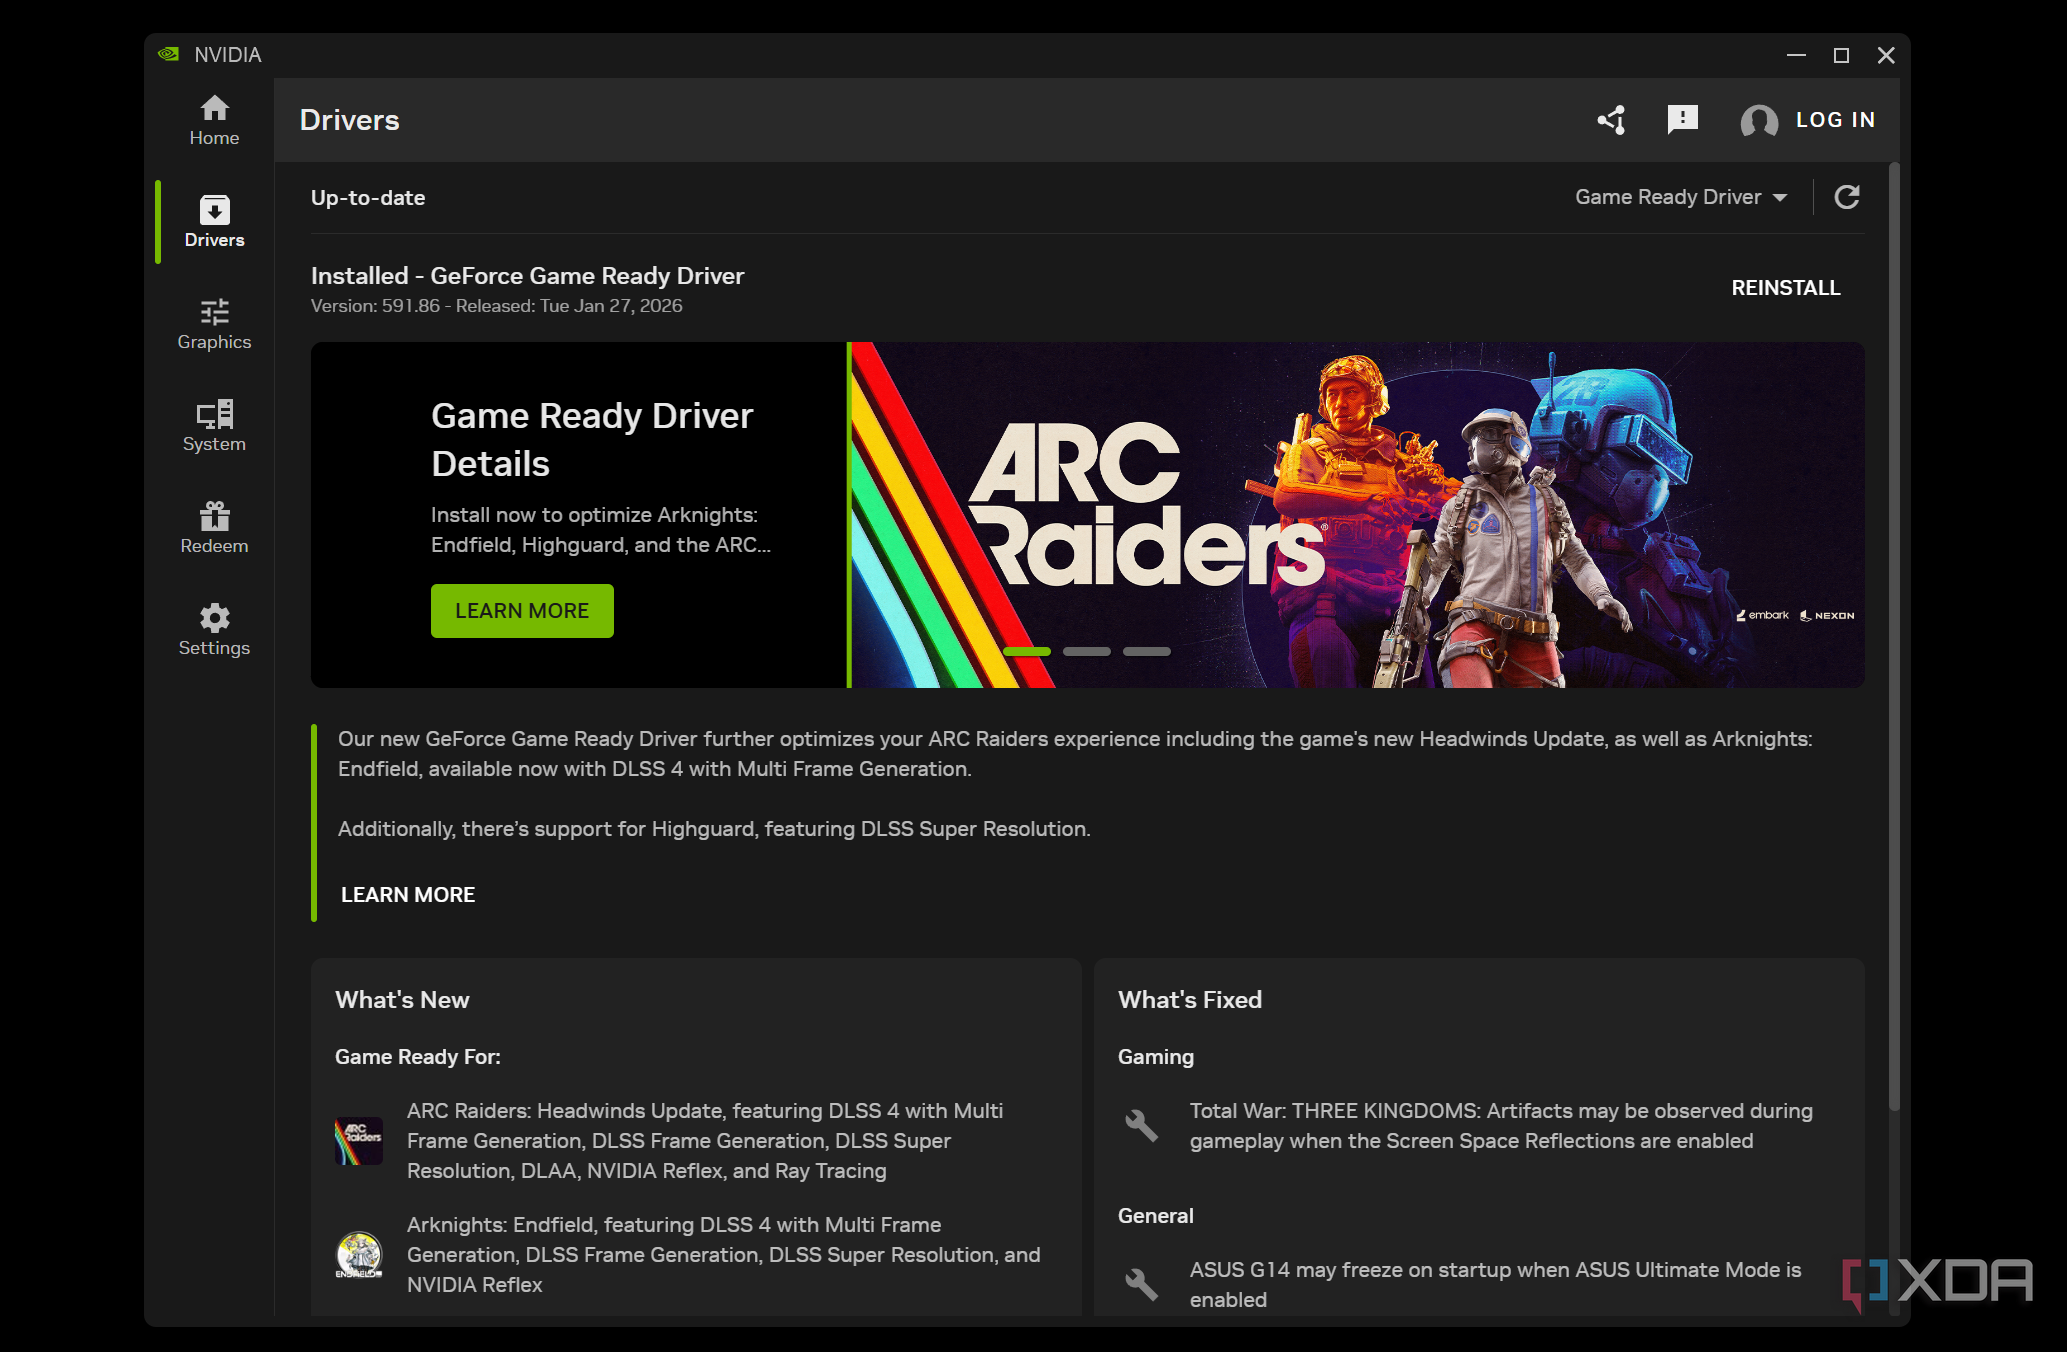Viewport: 2067px width, 1352px height.
Task: Go to the System section
Action: pyautogui.click(x=214, y=426)
